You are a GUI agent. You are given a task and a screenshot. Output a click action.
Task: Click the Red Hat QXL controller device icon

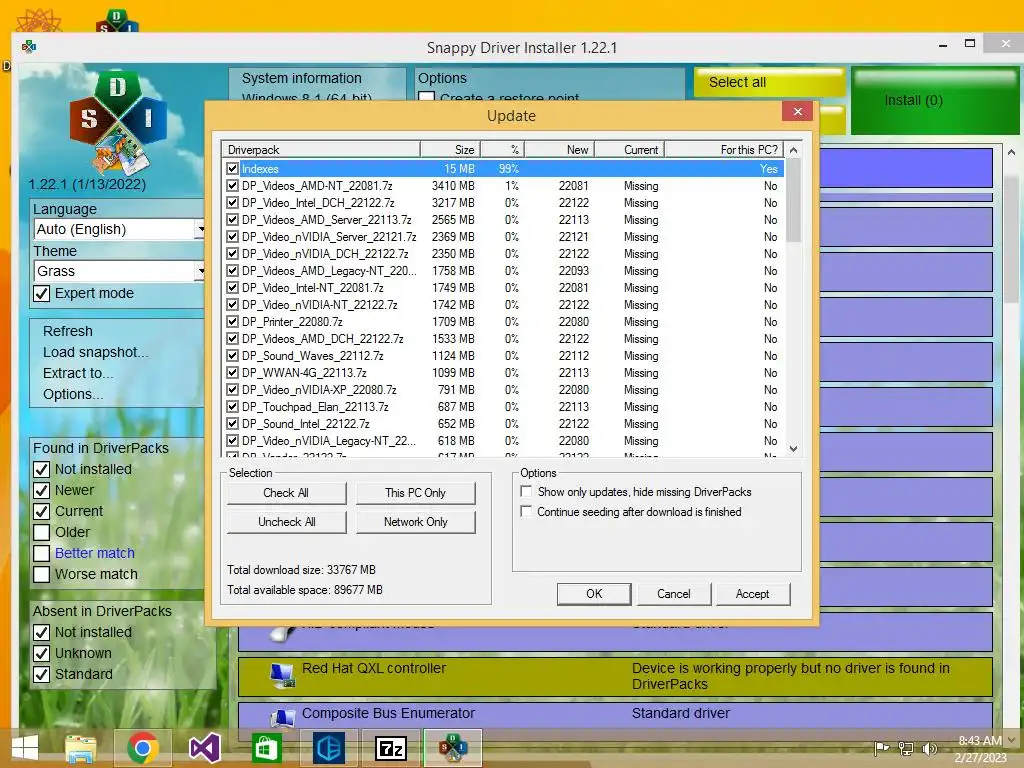pyautogui.click(x=282, y=675)
